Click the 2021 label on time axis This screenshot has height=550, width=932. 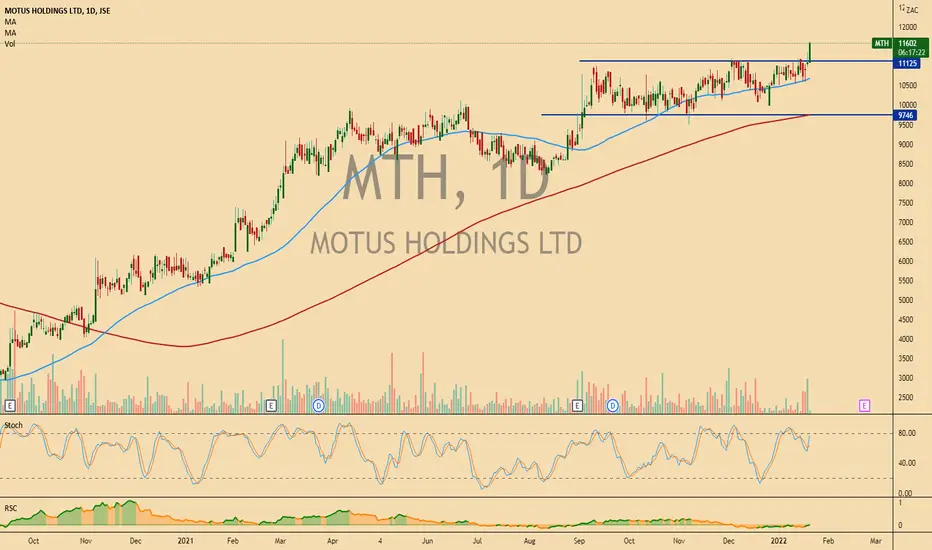pyautogui.click(x=185, y=541)
